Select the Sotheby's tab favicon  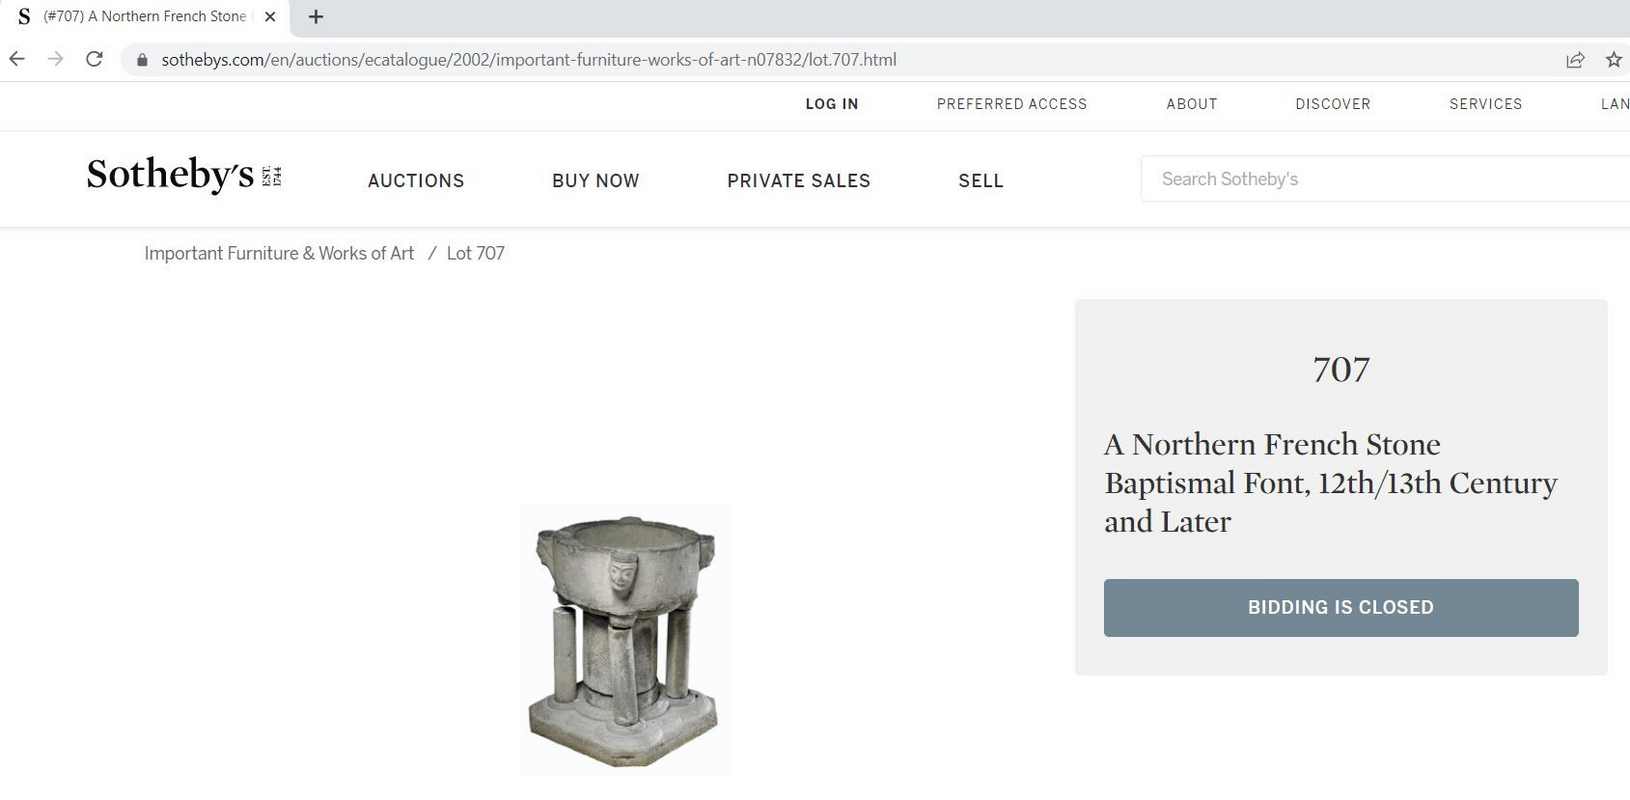tap(22, 16)
